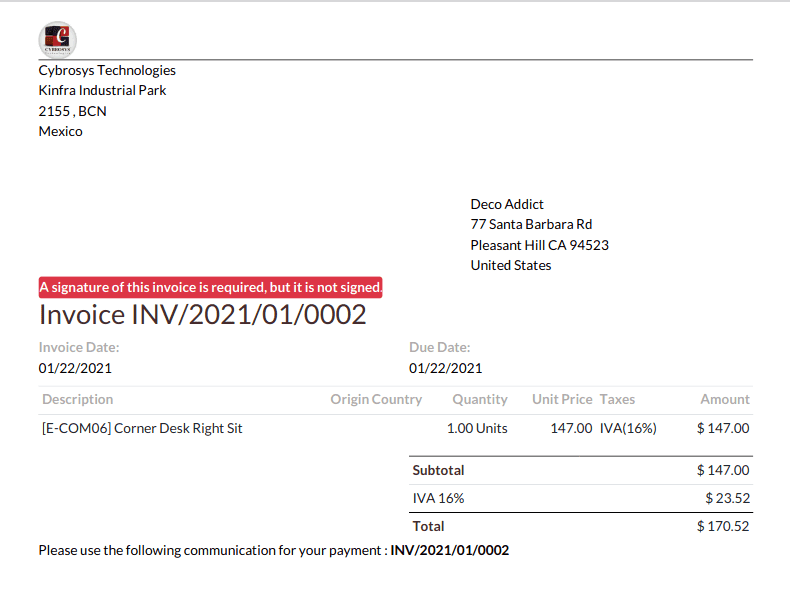
Task: Click the due date value under Due Date
Action: click(445, 368)
